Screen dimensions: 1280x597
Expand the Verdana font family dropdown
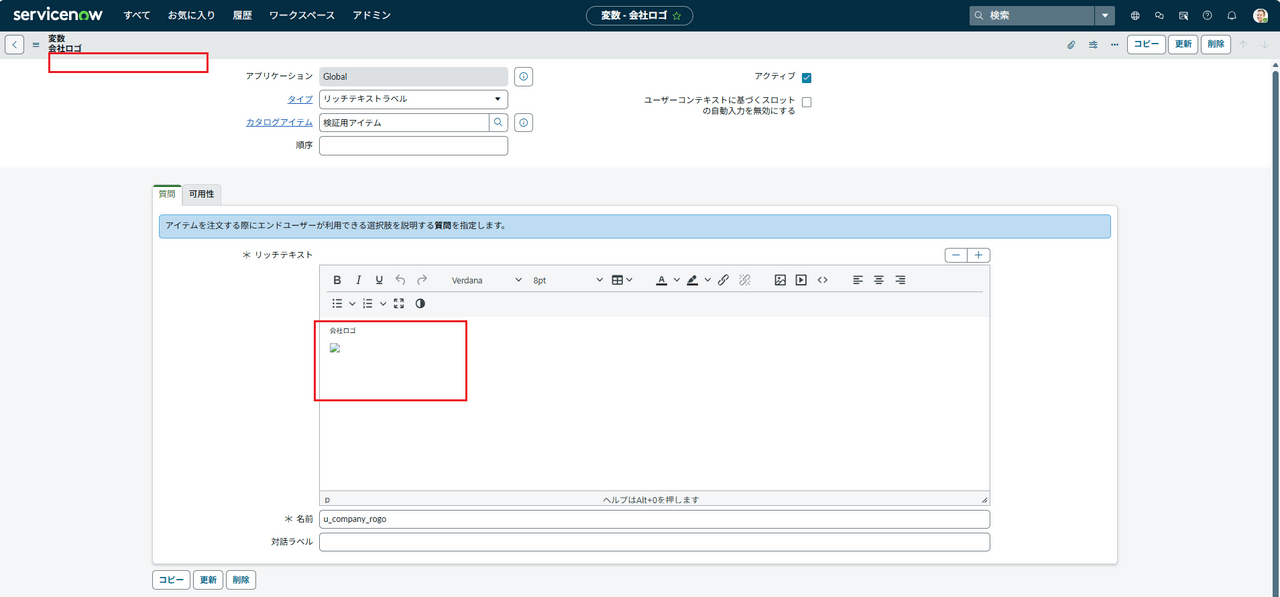click(486, 280)
